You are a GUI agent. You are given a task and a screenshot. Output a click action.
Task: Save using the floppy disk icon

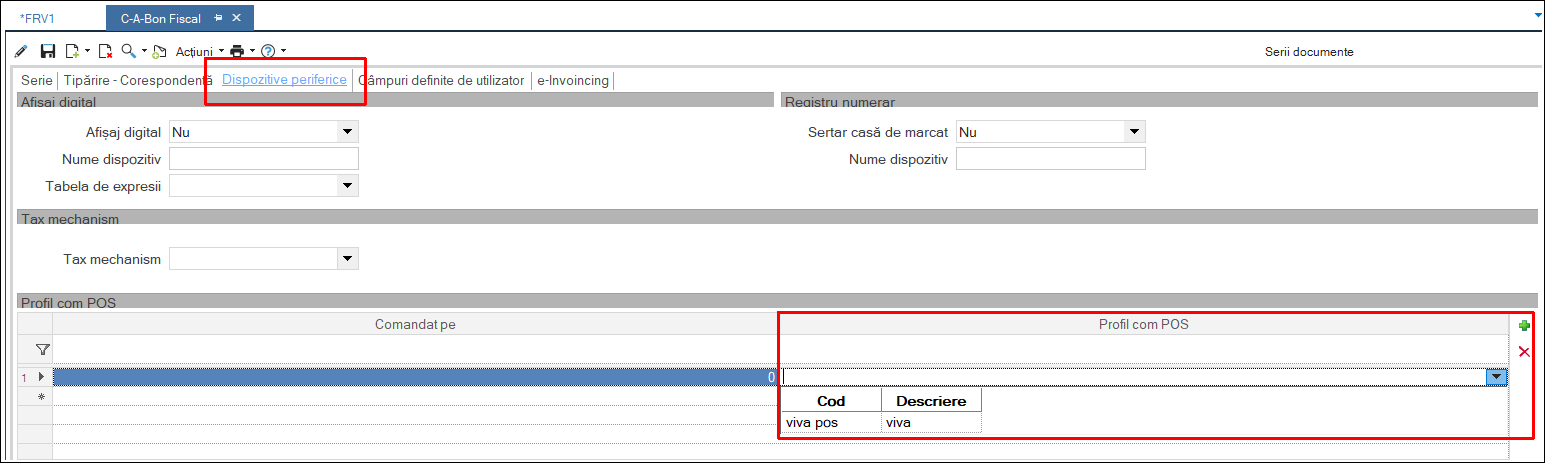[x=47, y=51]
